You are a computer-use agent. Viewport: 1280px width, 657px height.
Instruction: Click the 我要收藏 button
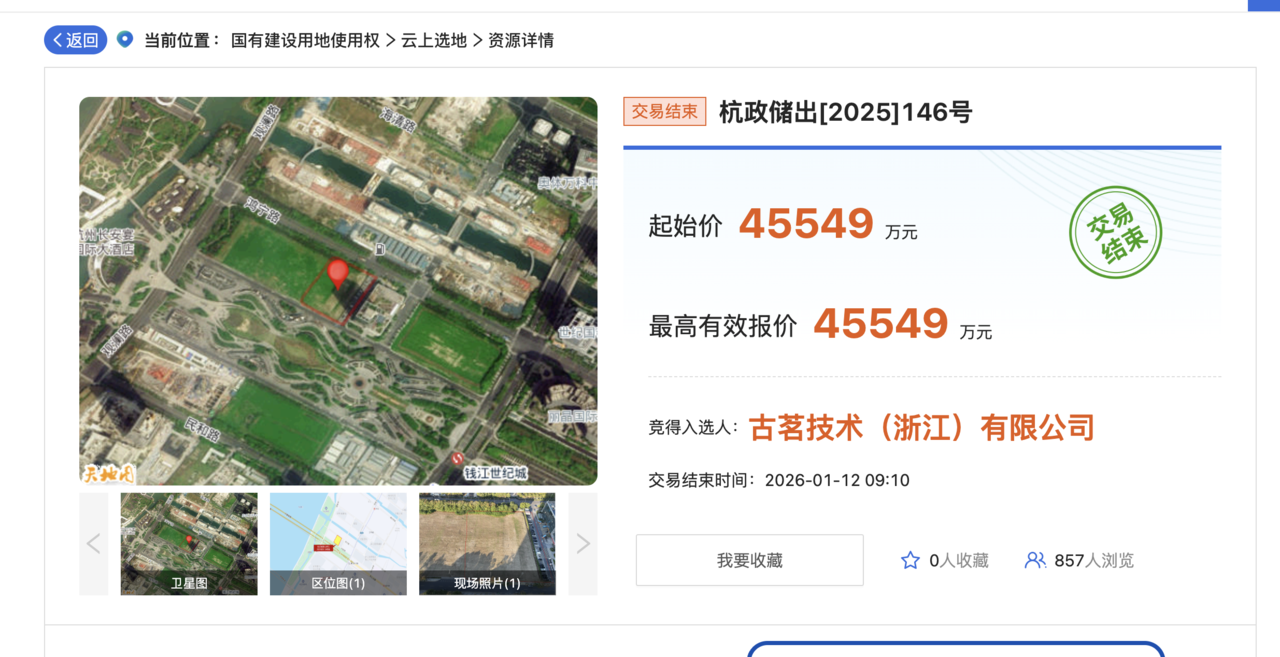tap(749, 561)
